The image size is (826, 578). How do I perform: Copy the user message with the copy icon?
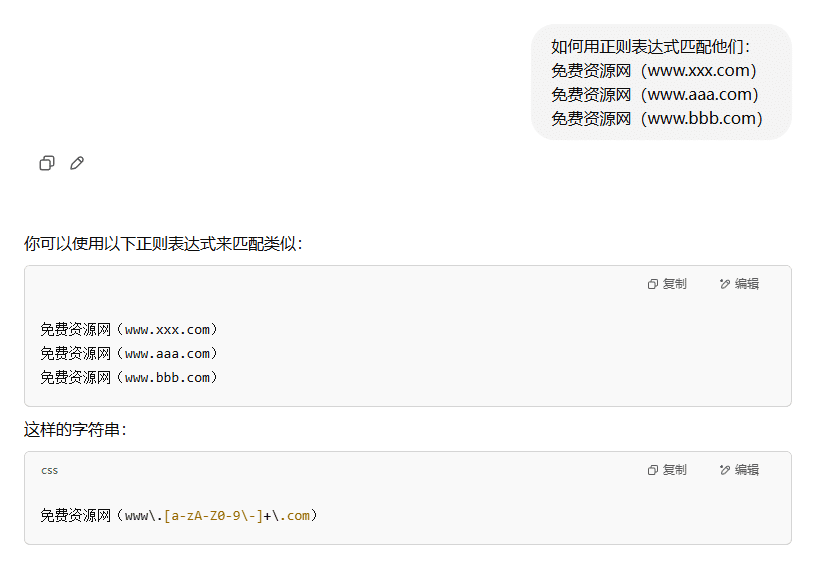(47, 163)
